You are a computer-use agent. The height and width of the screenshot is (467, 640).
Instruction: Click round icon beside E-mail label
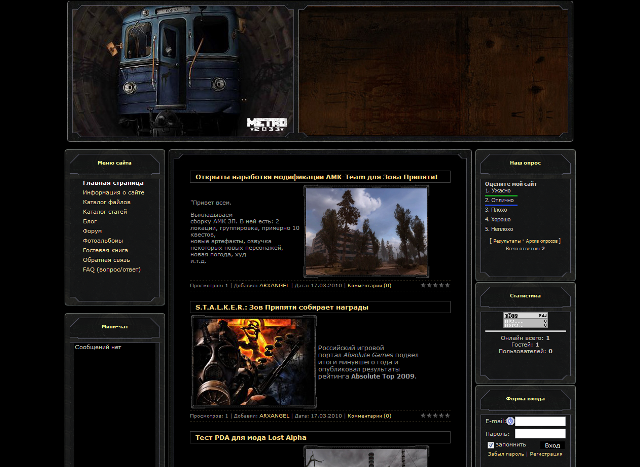coord(510,421)
